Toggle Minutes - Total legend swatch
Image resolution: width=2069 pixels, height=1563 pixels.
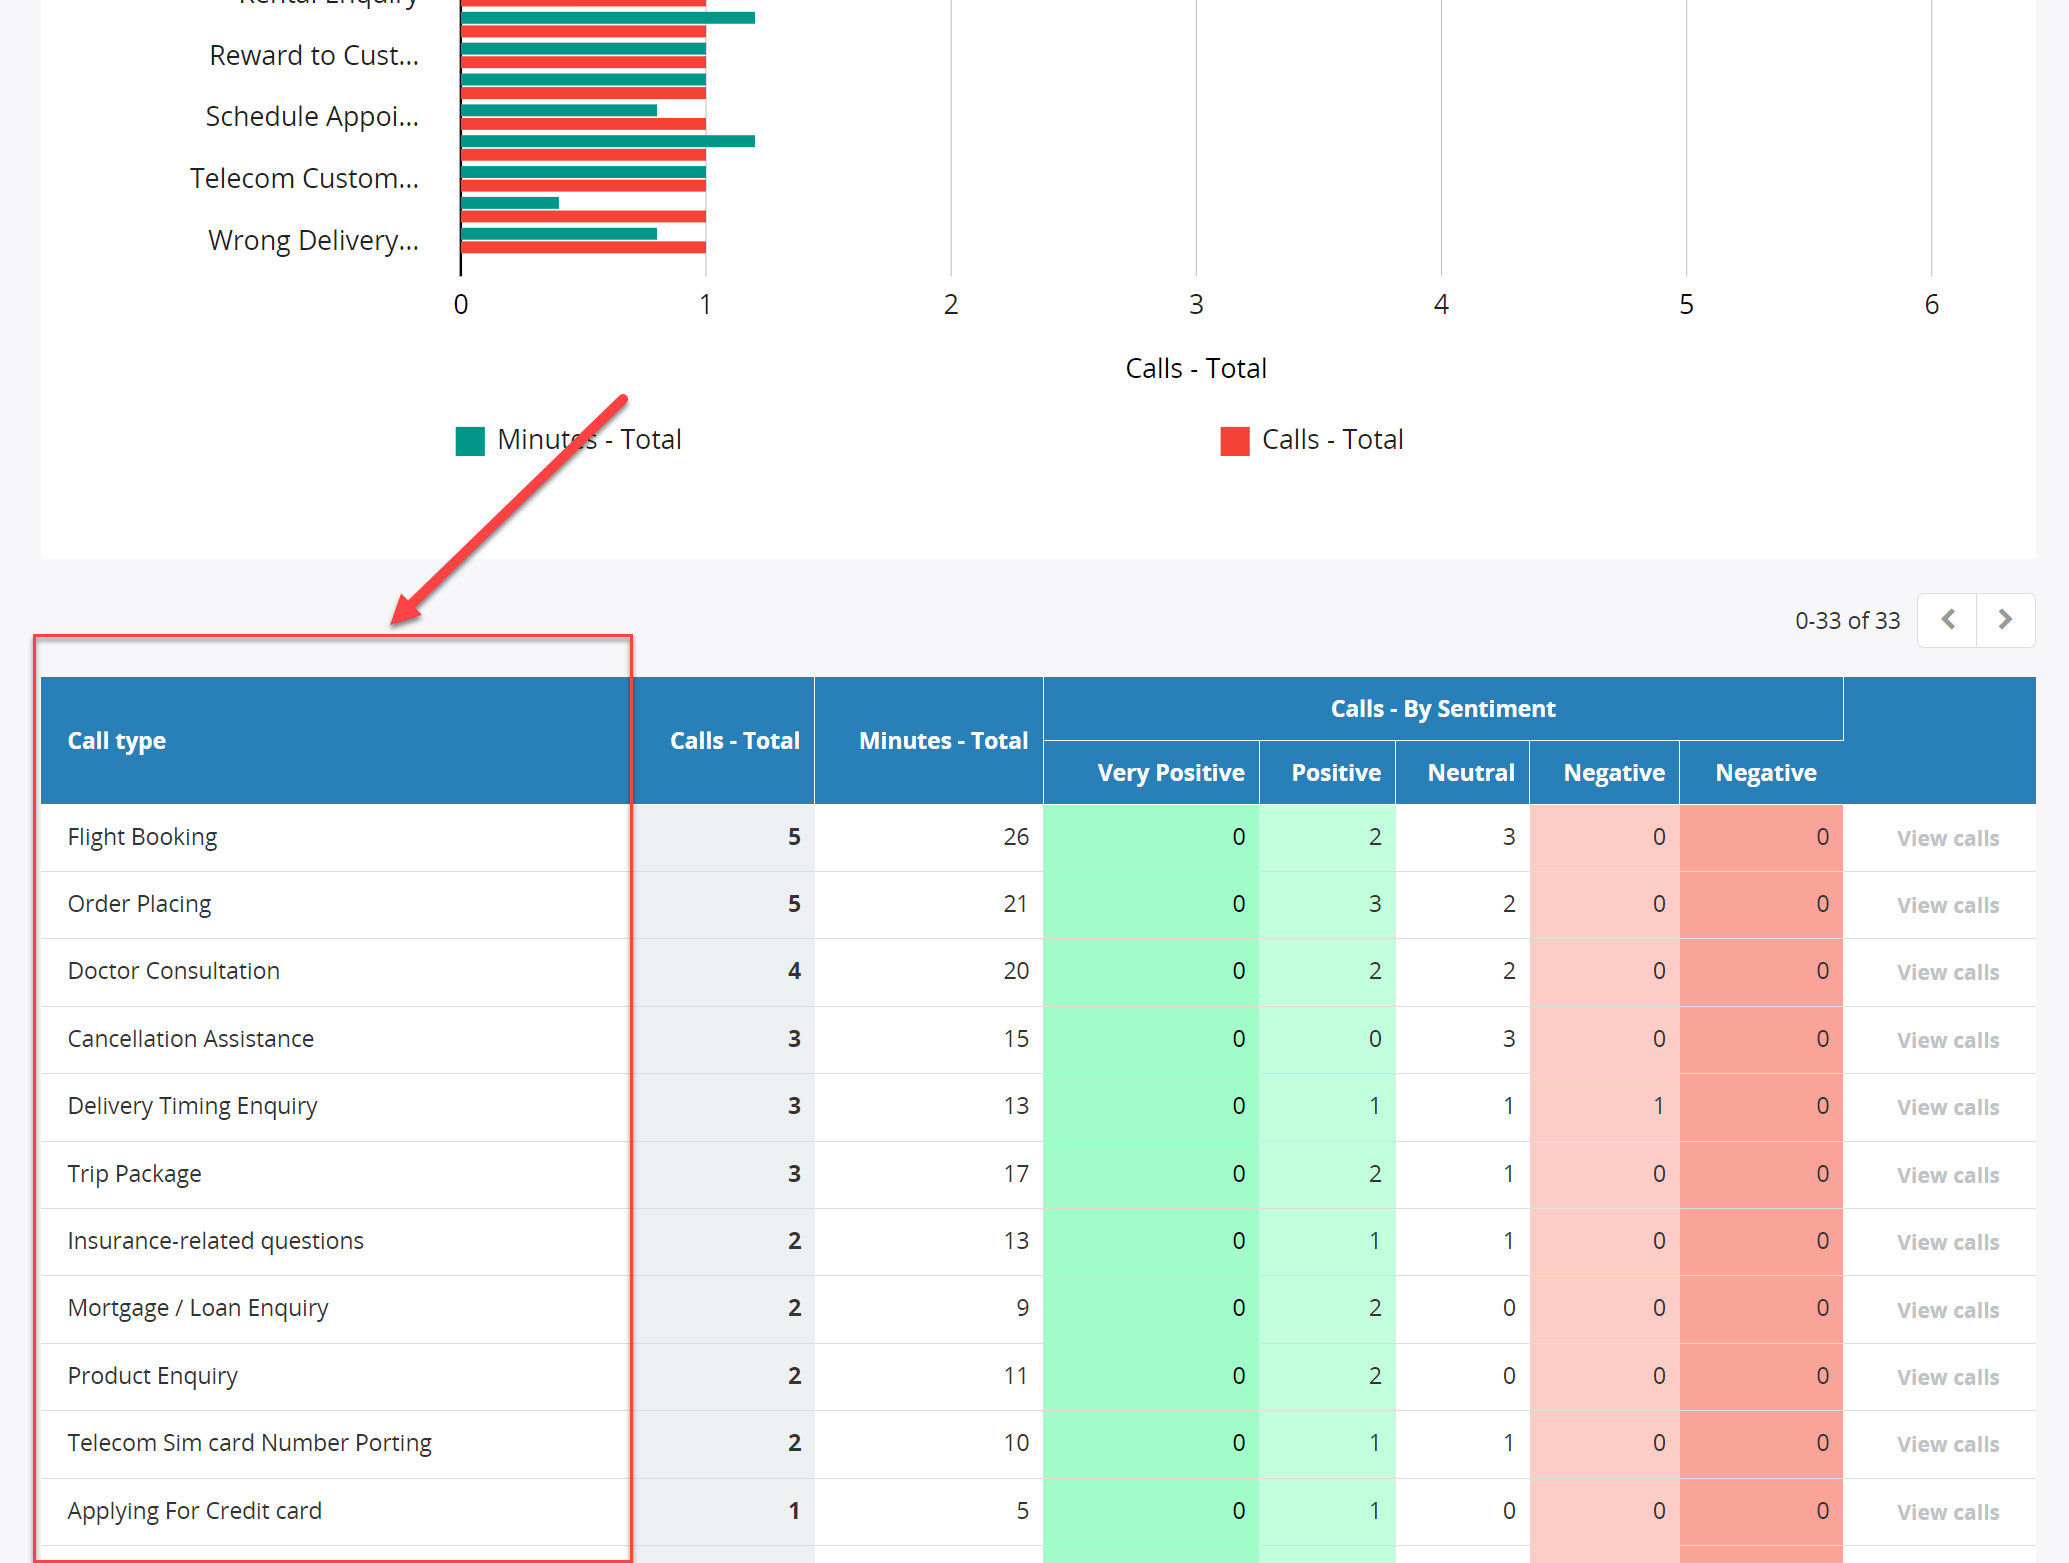coord(470,441)
